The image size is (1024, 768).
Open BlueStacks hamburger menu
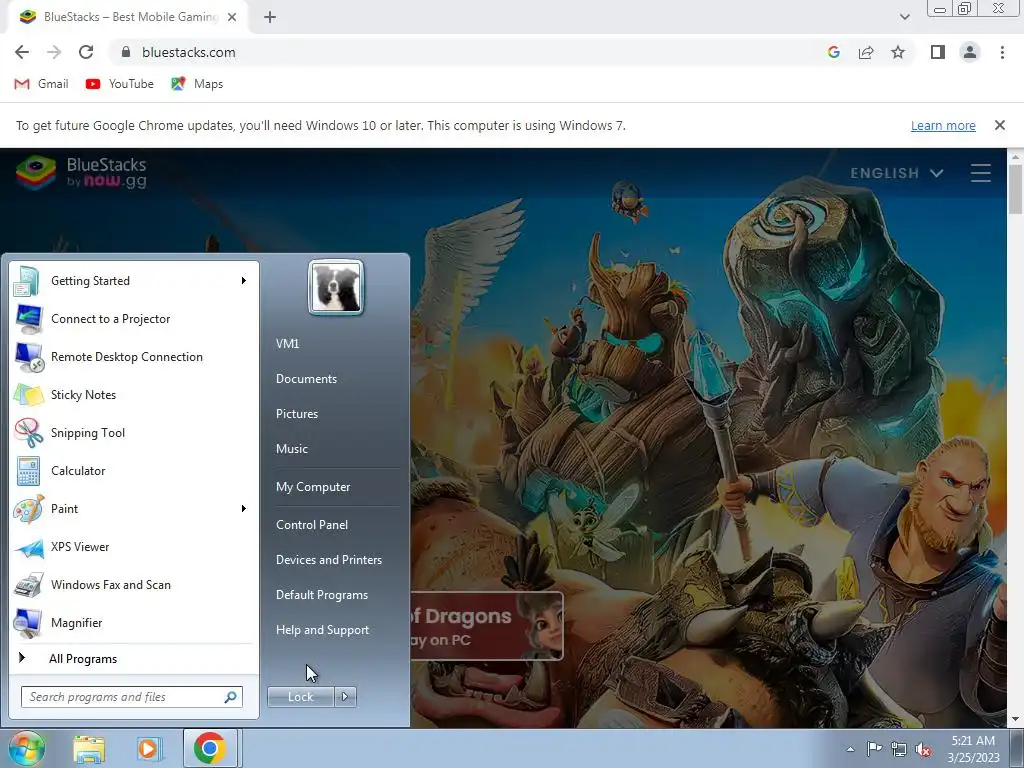981,173
